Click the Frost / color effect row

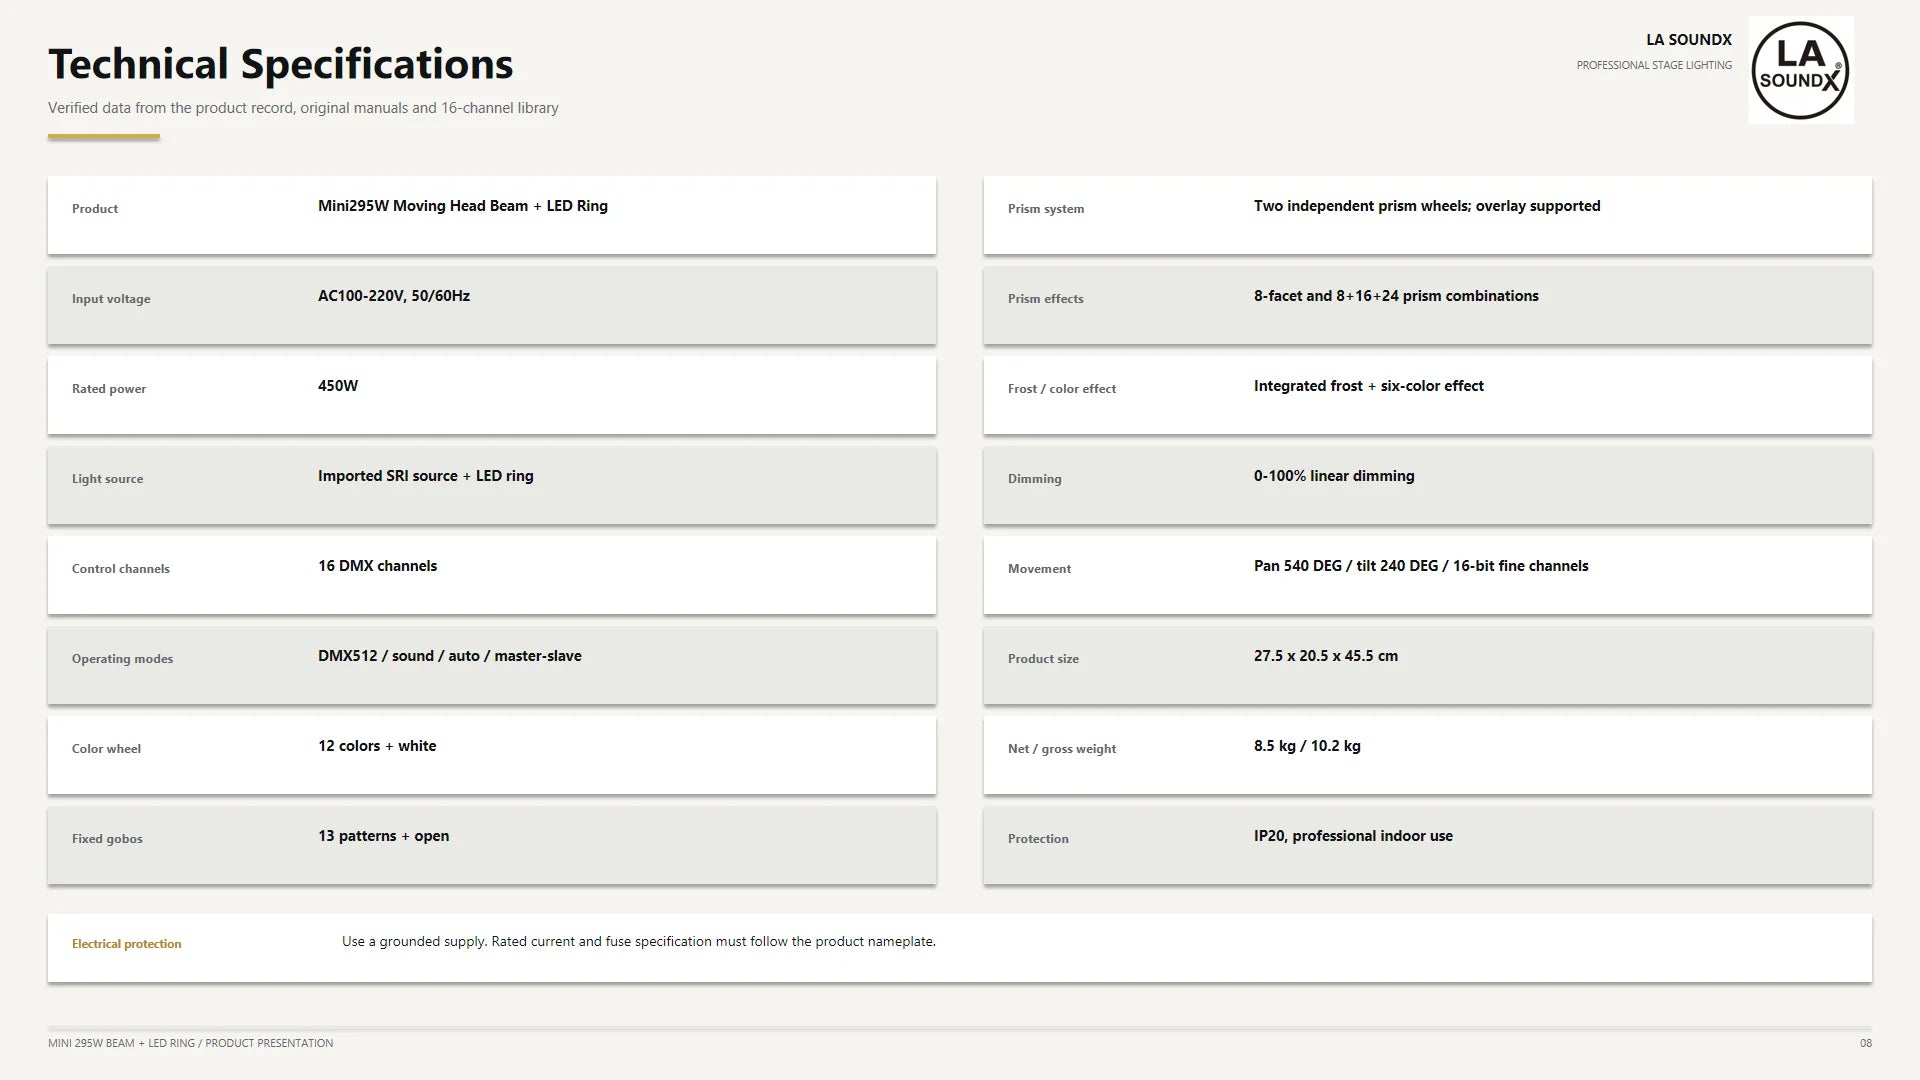[x=1428, y=395]
